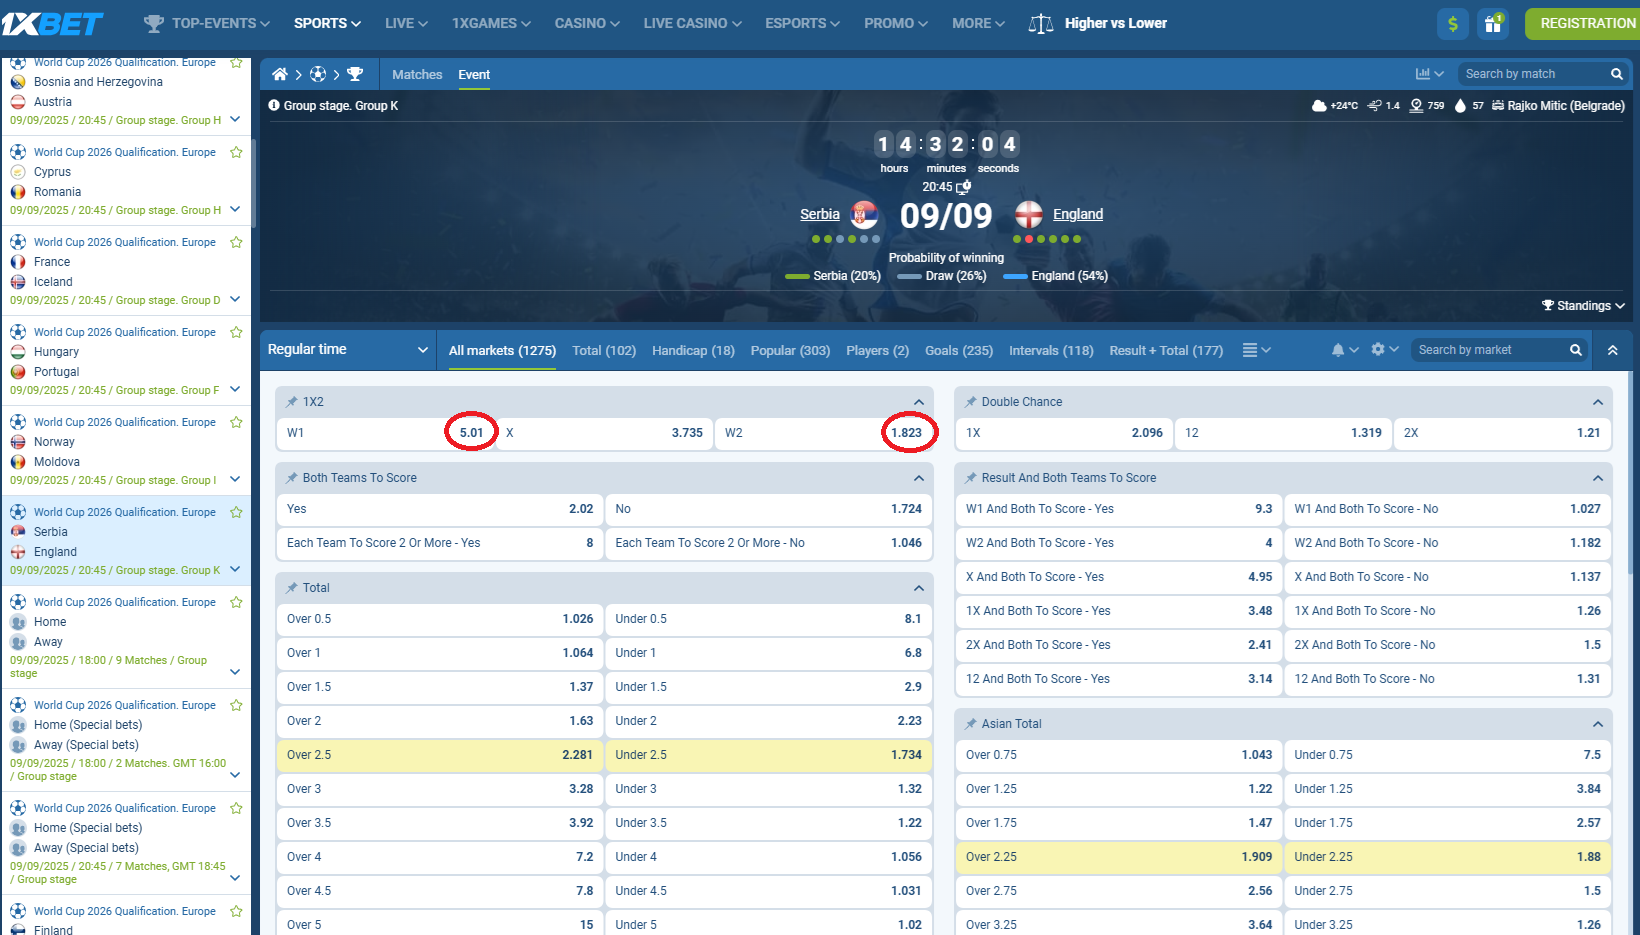The image size is (1640, 935).
Task: Open the LIVE CASINO menu
Action: 692,23
